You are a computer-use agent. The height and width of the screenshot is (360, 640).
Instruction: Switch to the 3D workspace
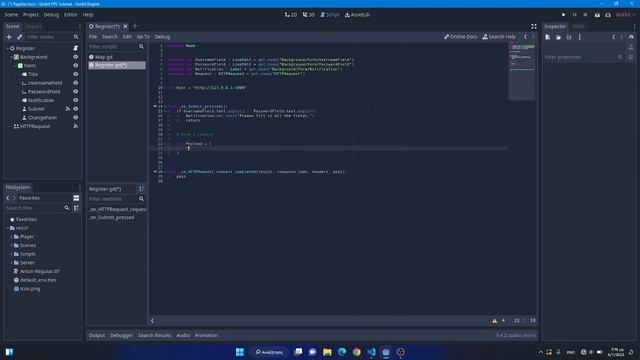[309, 15]
